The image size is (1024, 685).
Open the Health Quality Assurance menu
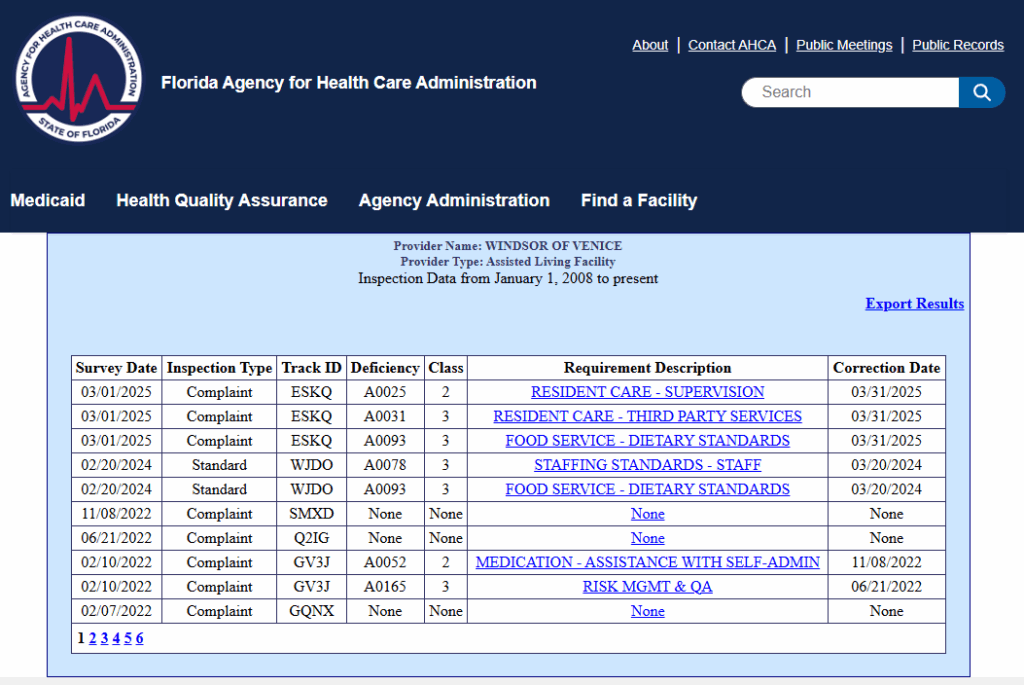[x=221, y=200]
